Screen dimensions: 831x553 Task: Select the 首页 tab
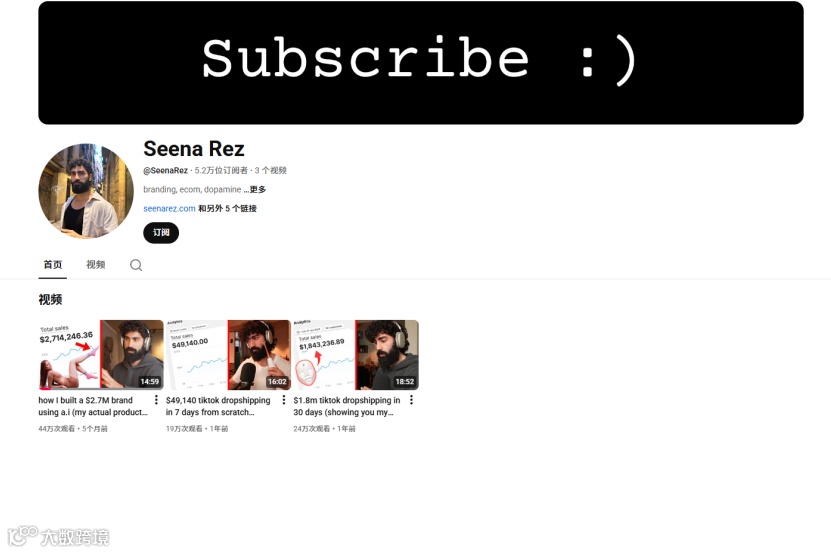52,265
